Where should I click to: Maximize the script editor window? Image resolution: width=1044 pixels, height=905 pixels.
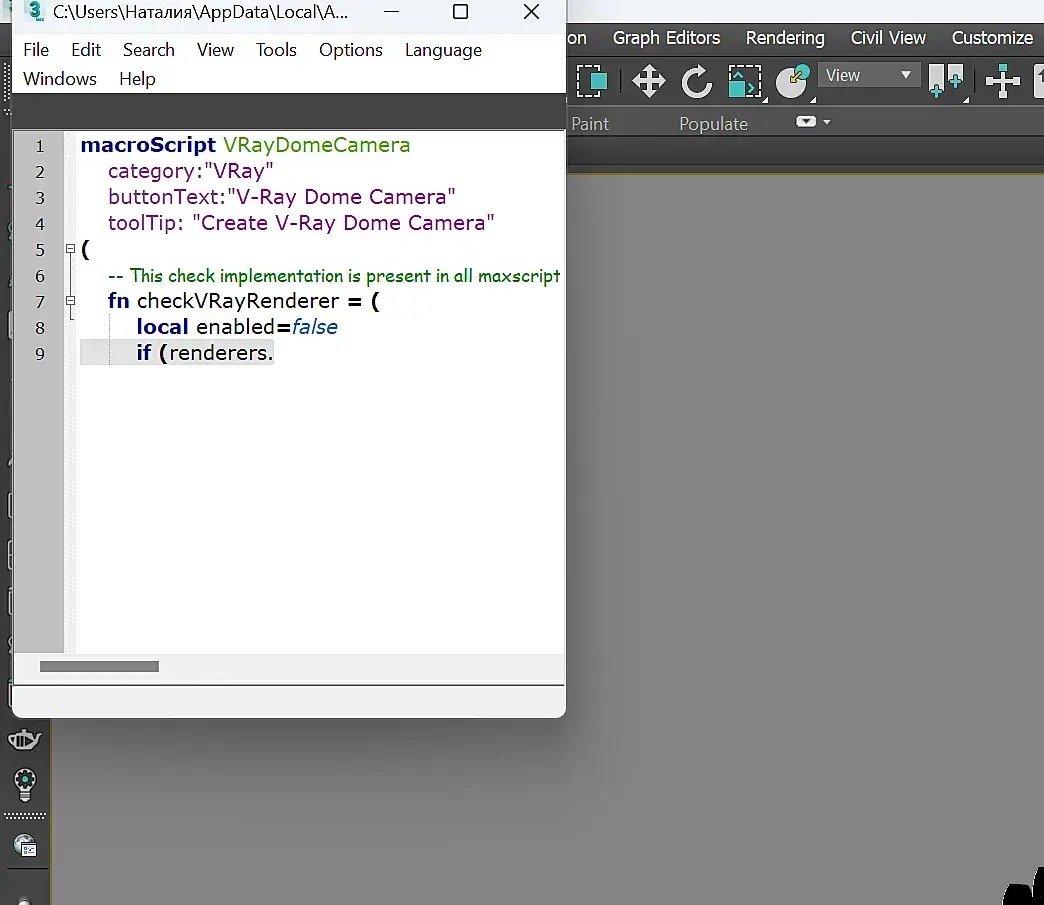(x=460, y=11)
